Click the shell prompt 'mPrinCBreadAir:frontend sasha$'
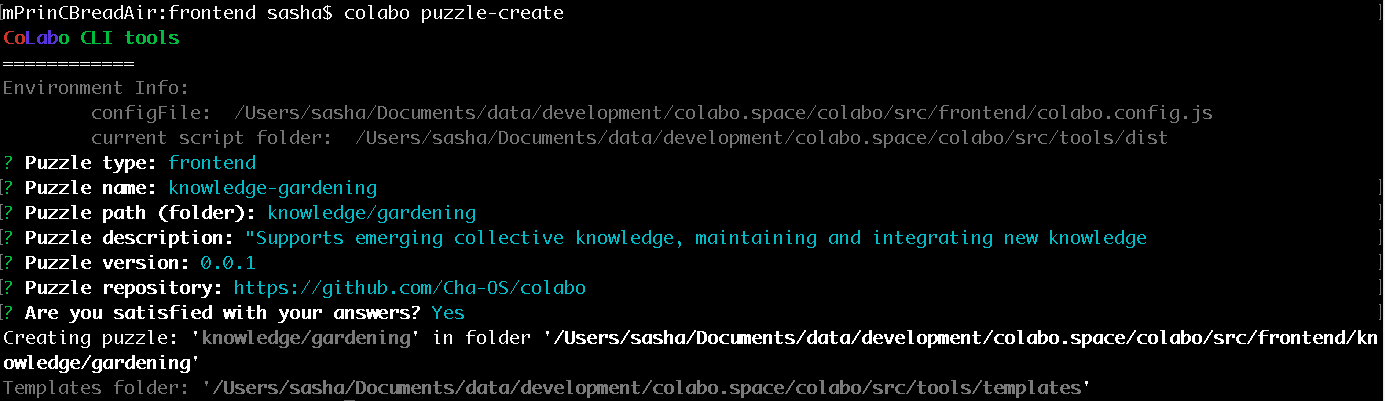The image size is (1385, 401). pos(168,13)
